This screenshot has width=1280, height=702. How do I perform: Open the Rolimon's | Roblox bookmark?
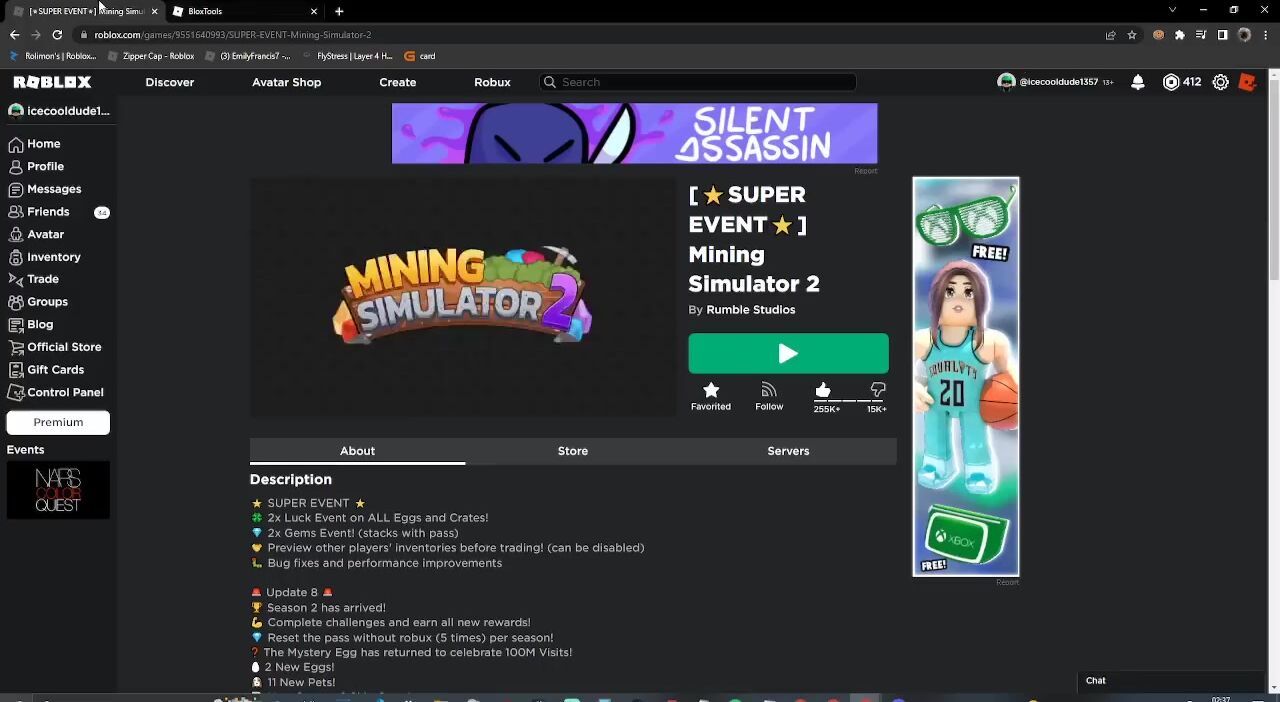click(53, 56)
